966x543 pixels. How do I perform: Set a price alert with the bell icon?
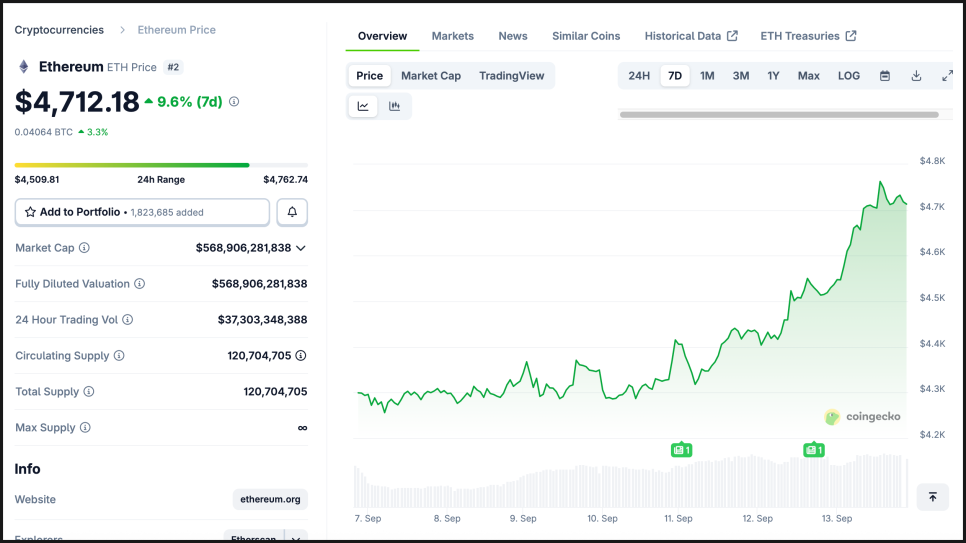(292, 212)
